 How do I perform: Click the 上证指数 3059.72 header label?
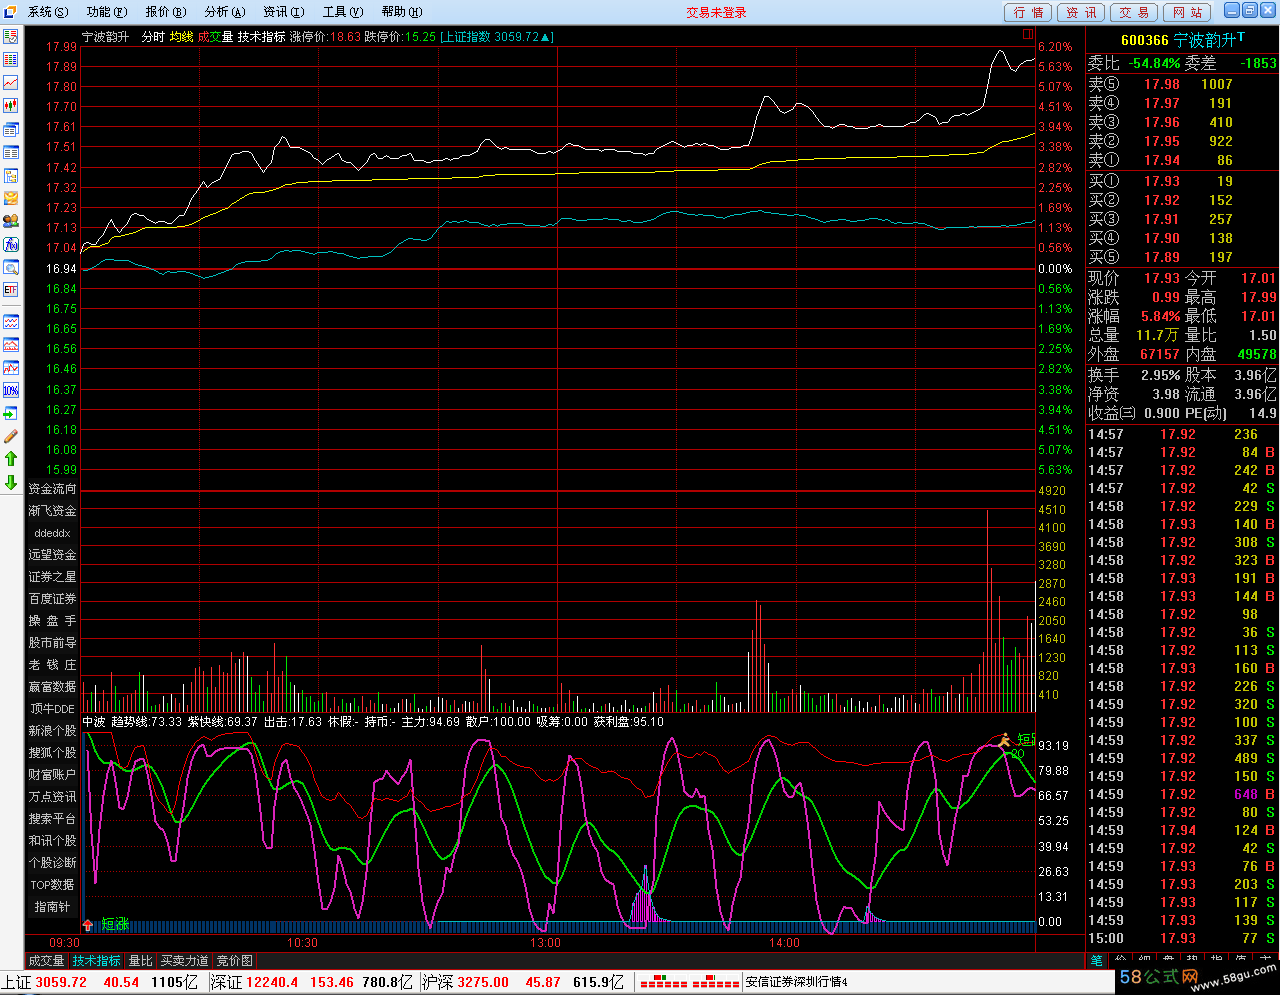pos(497,37)
